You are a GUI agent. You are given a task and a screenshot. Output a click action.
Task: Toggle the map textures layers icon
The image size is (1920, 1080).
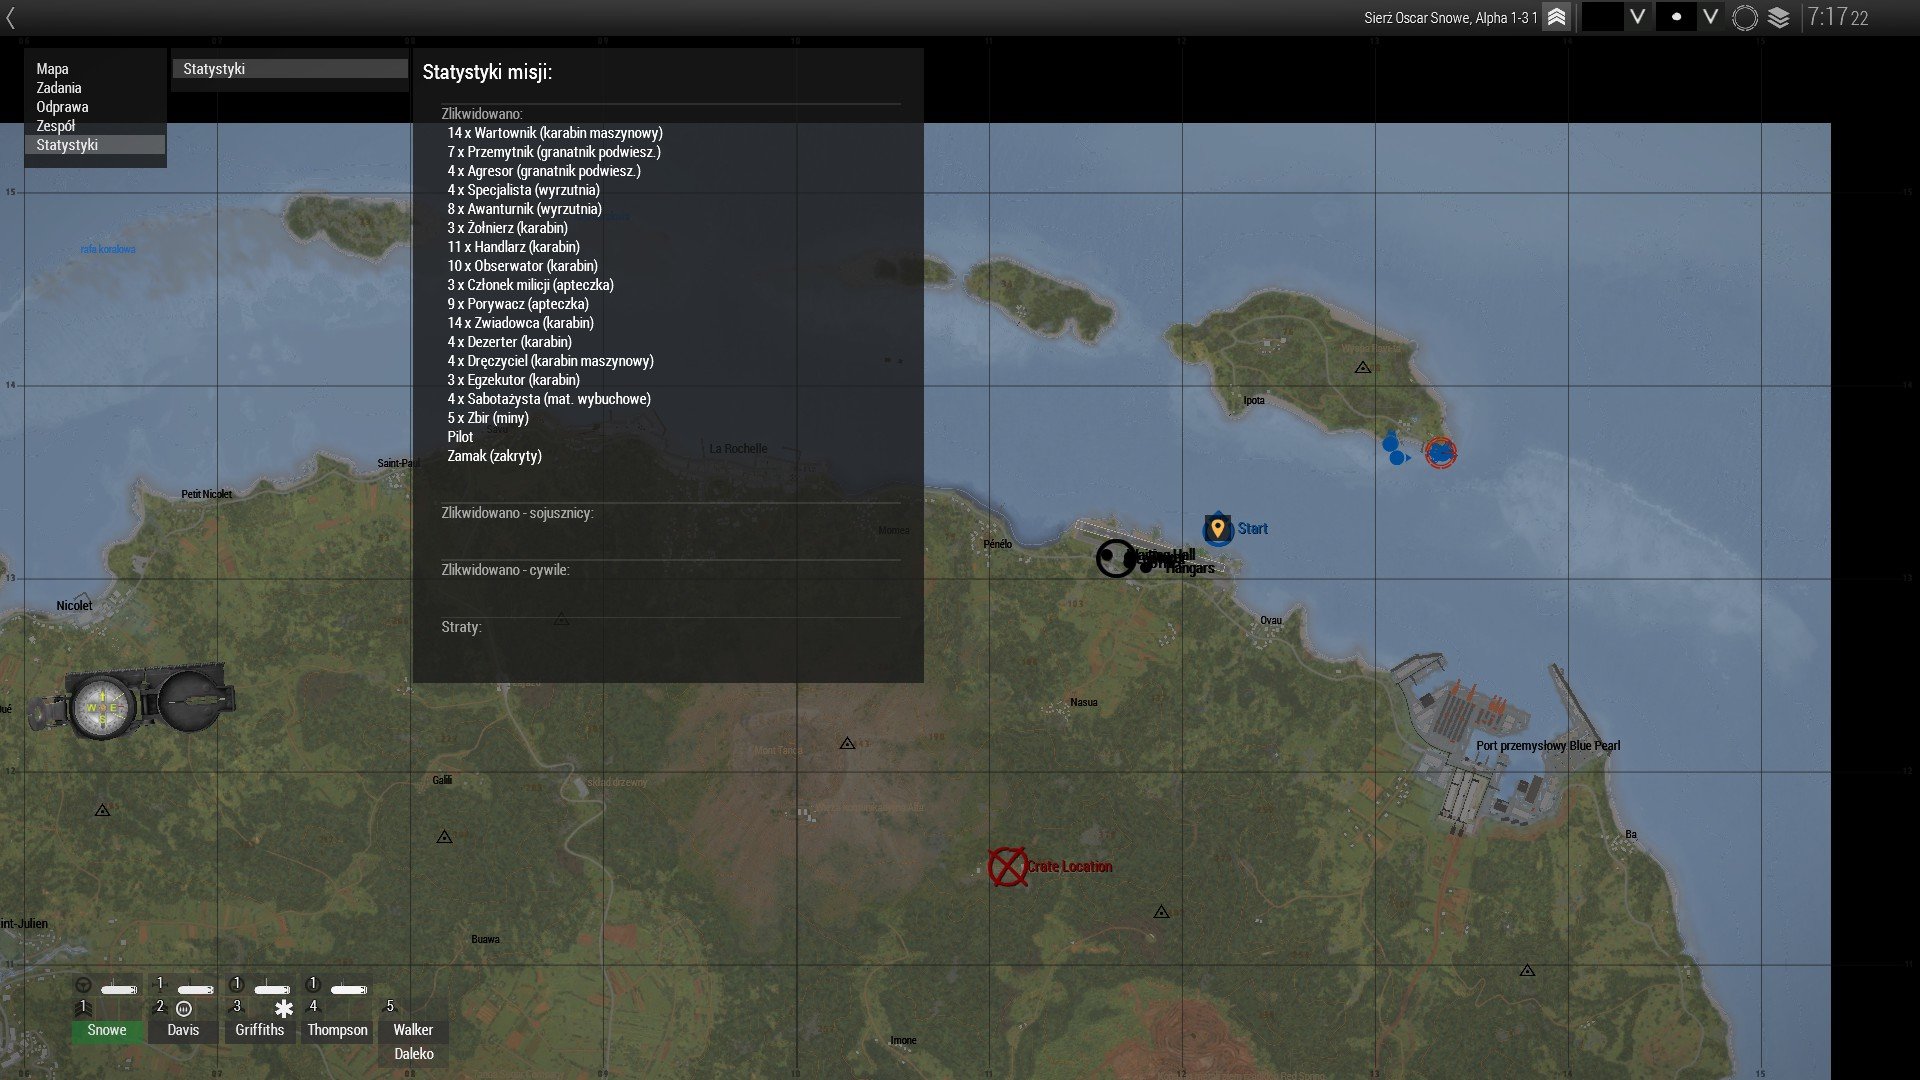tap(1778, 17)
